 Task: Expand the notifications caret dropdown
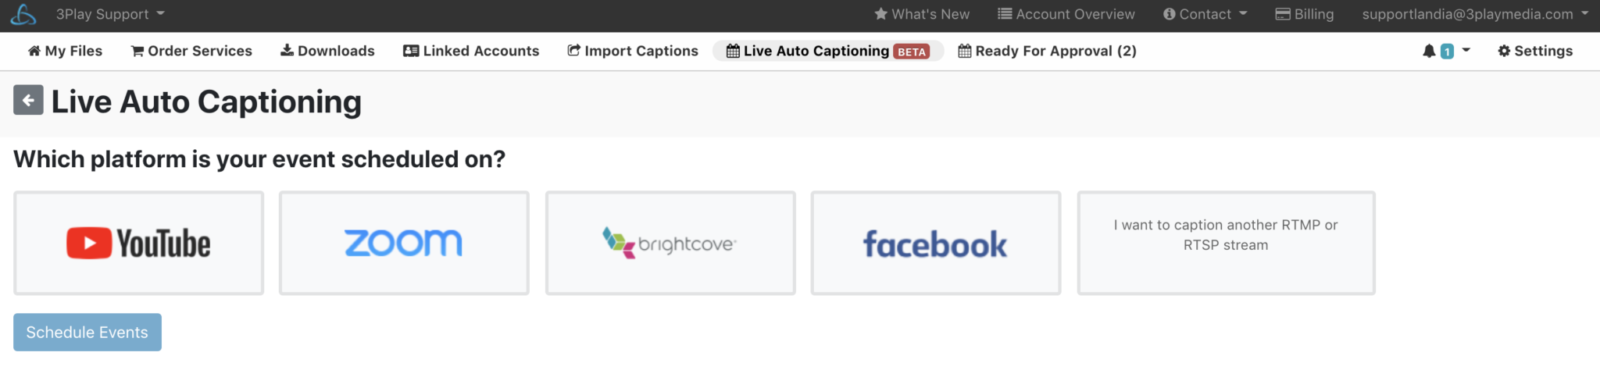(x=1466, y=50)
